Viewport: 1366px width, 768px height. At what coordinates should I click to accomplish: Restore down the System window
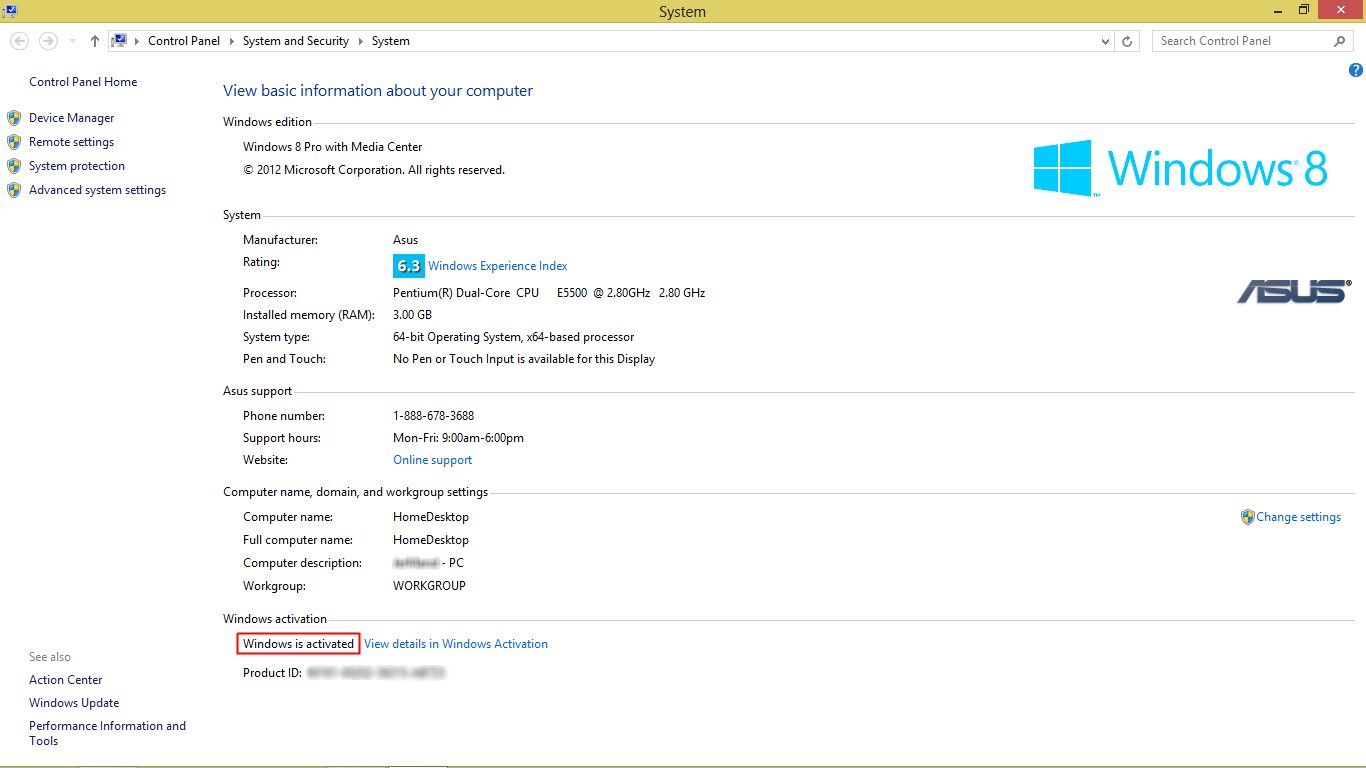click(x=1304, y=10)
